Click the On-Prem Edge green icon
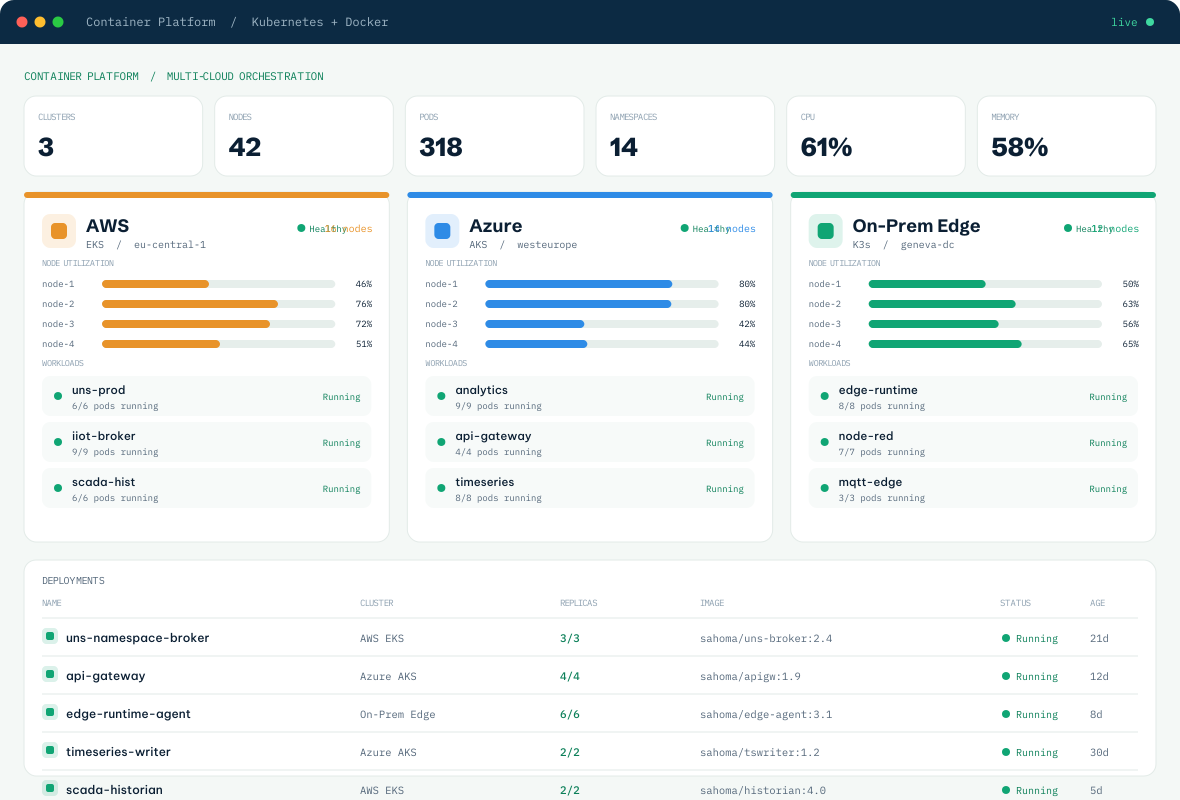1180x800 pixels. [x=826, y=231]
